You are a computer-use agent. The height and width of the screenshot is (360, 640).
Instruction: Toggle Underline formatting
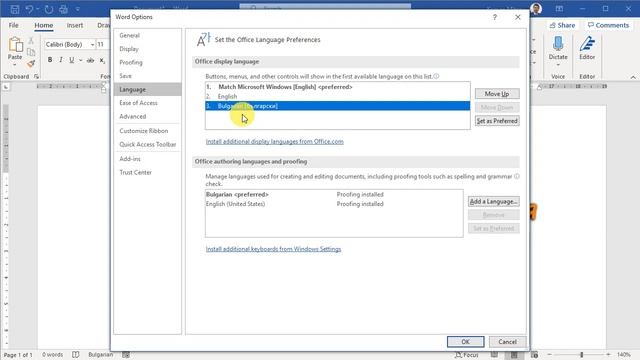point(71,60)
